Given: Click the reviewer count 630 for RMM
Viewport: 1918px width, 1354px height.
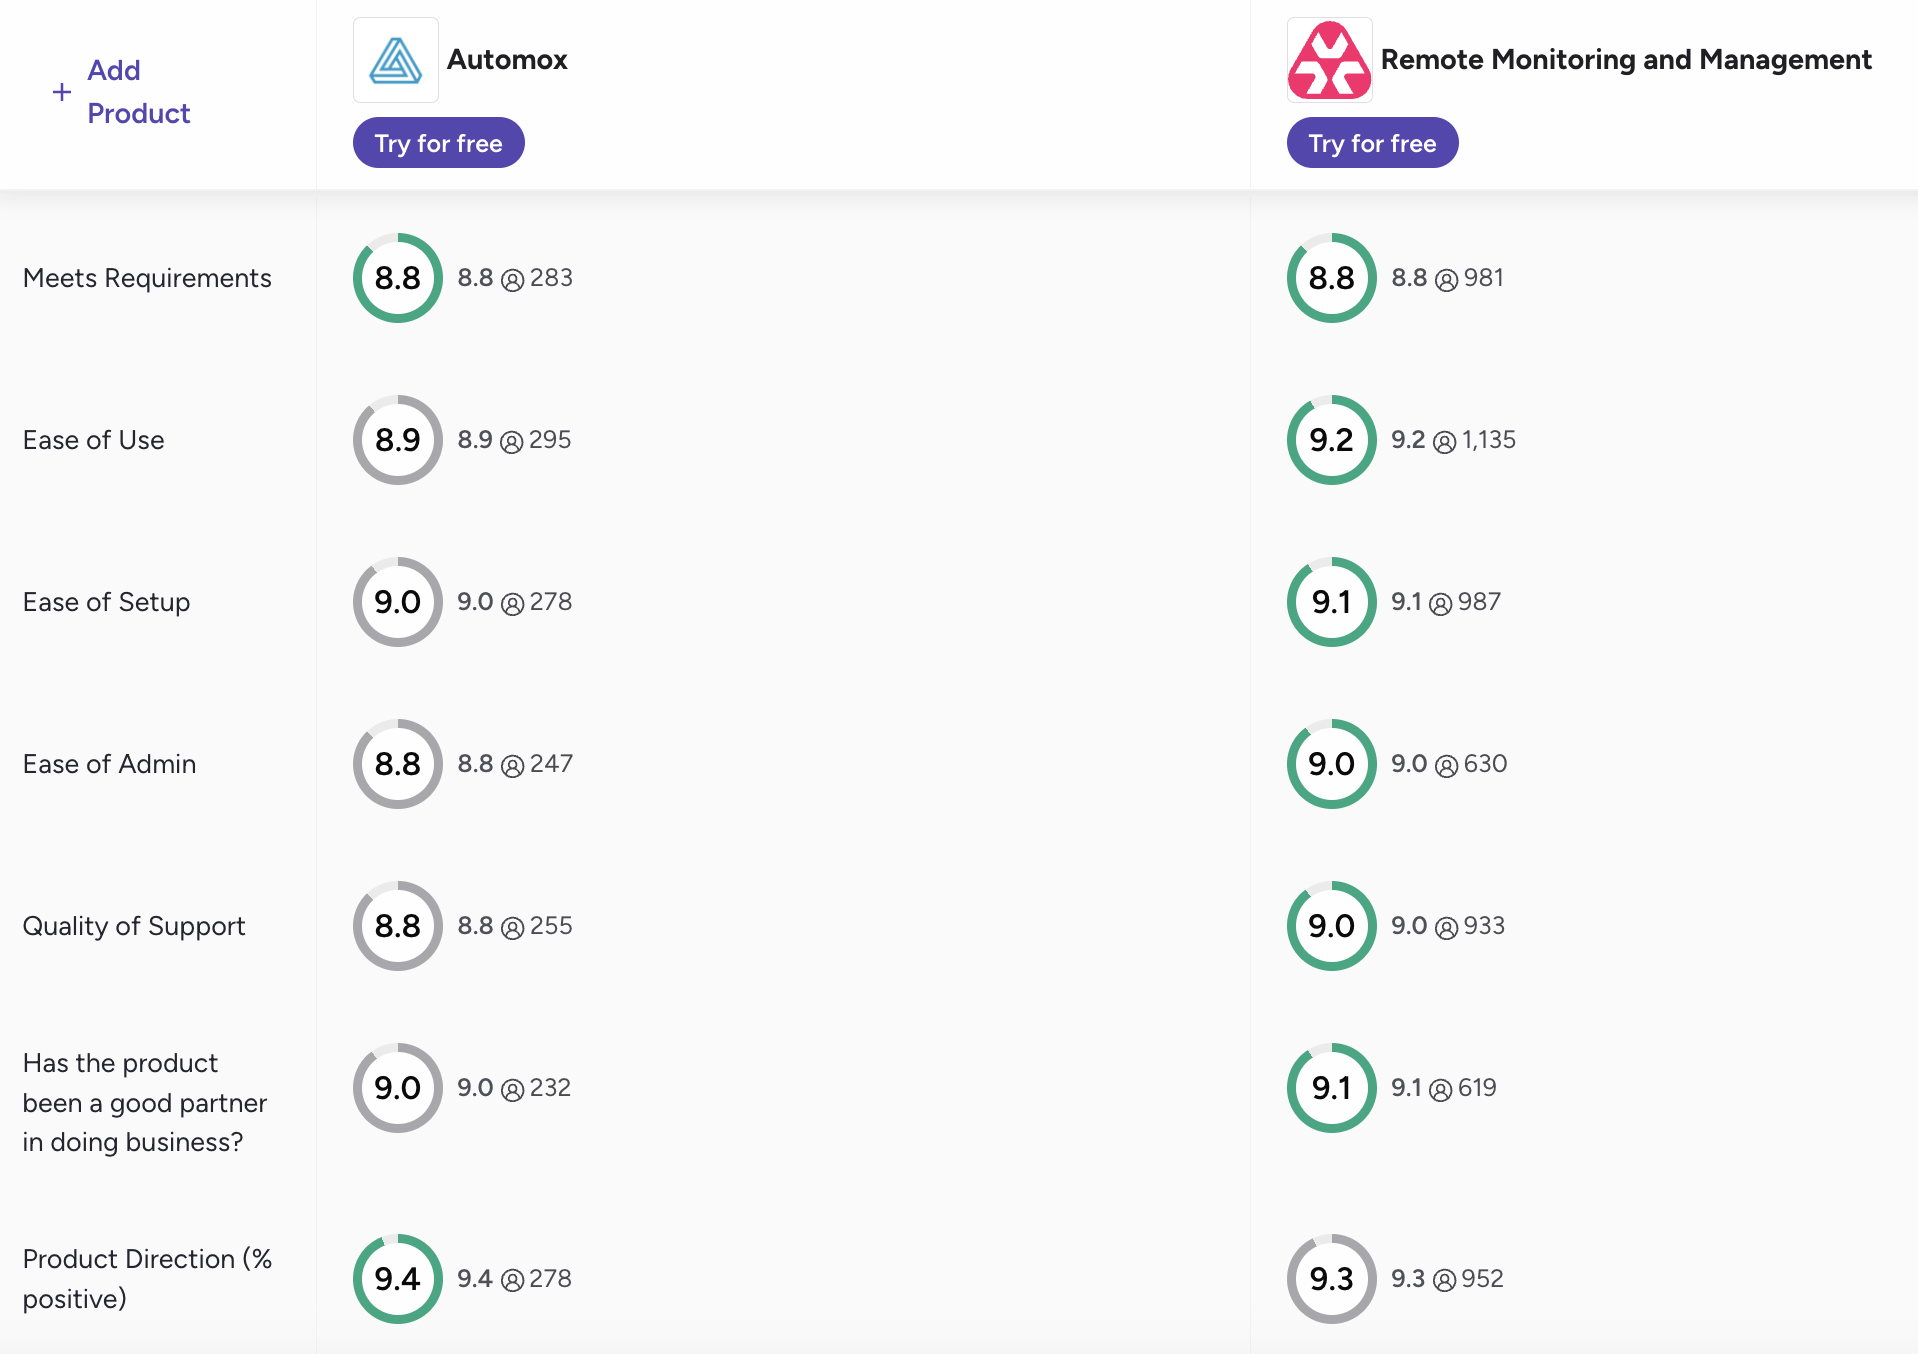Looking at the screenshot, I should coord(1485,764).
